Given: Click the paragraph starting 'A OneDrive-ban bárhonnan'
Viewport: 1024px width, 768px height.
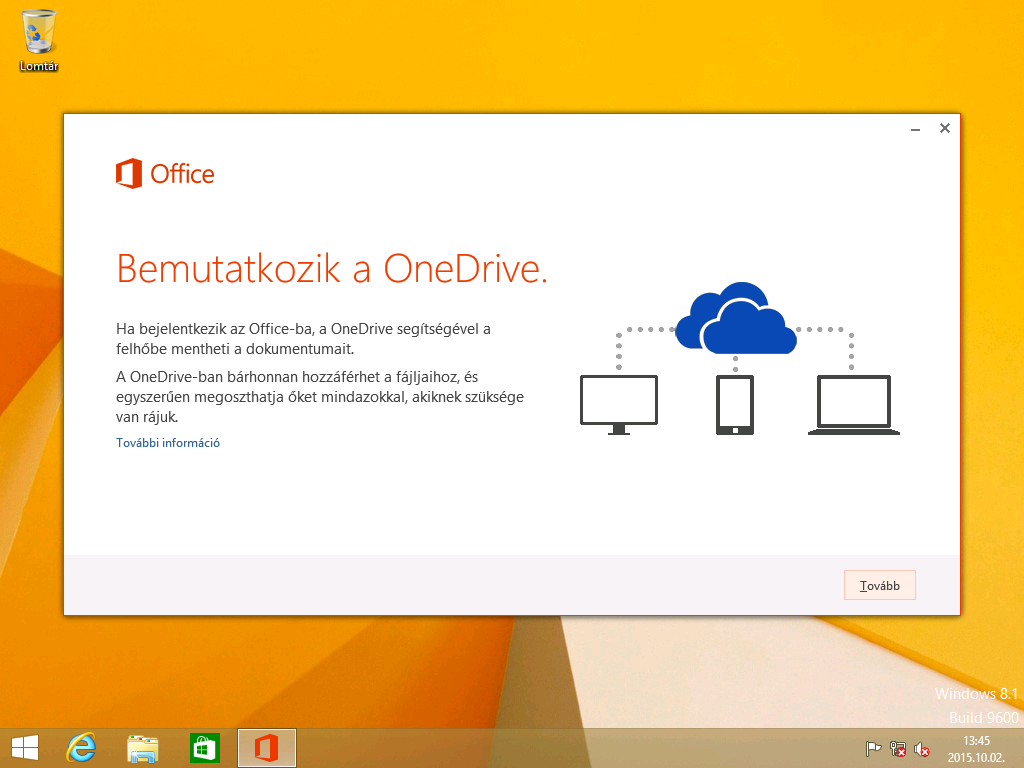Looking at the screenshot, I should coord(320,396).
